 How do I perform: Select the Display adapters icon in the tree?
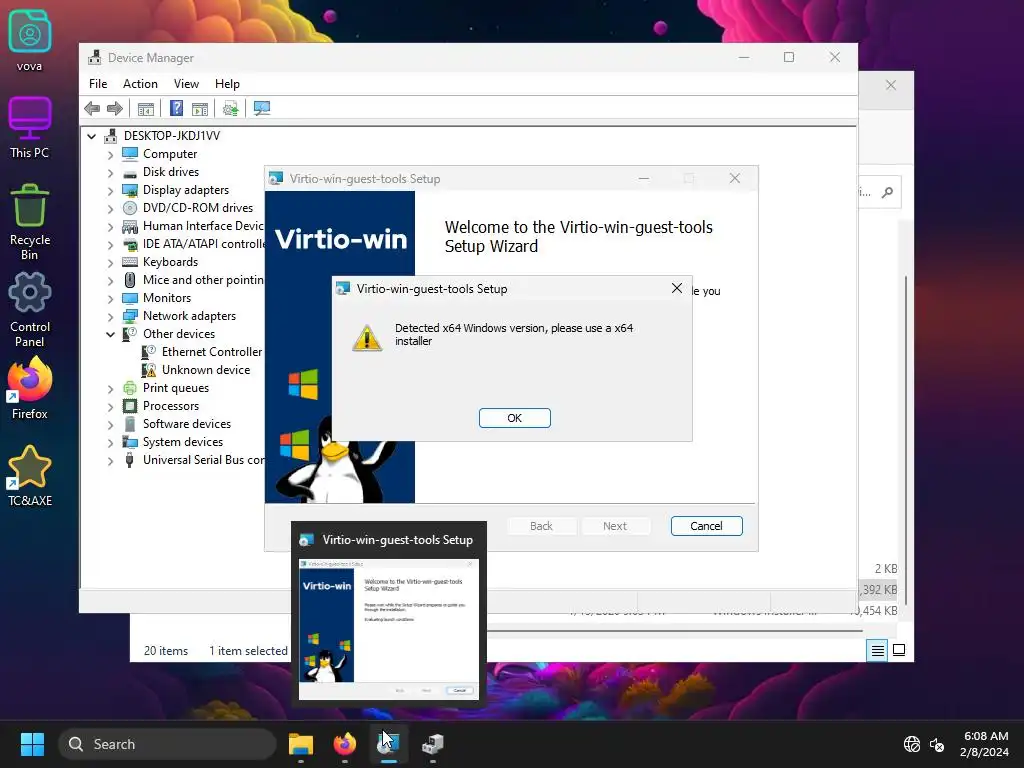(130, 190)
